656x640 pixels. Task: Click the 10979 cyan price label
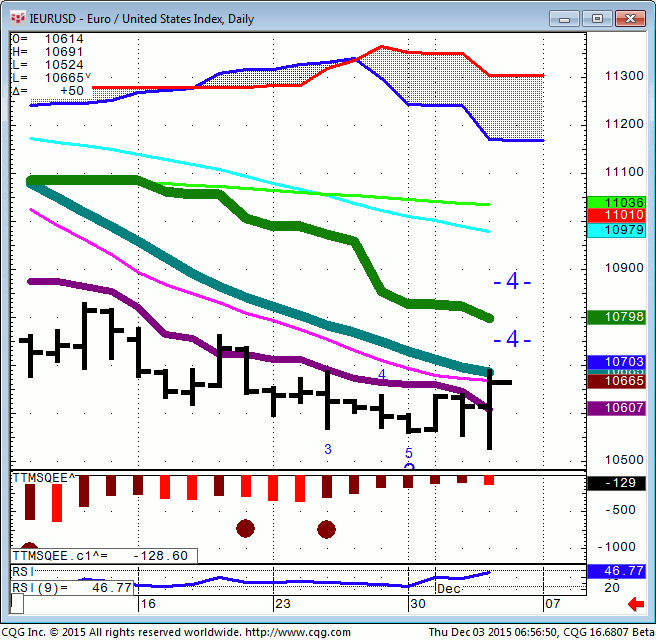point(616,230)
